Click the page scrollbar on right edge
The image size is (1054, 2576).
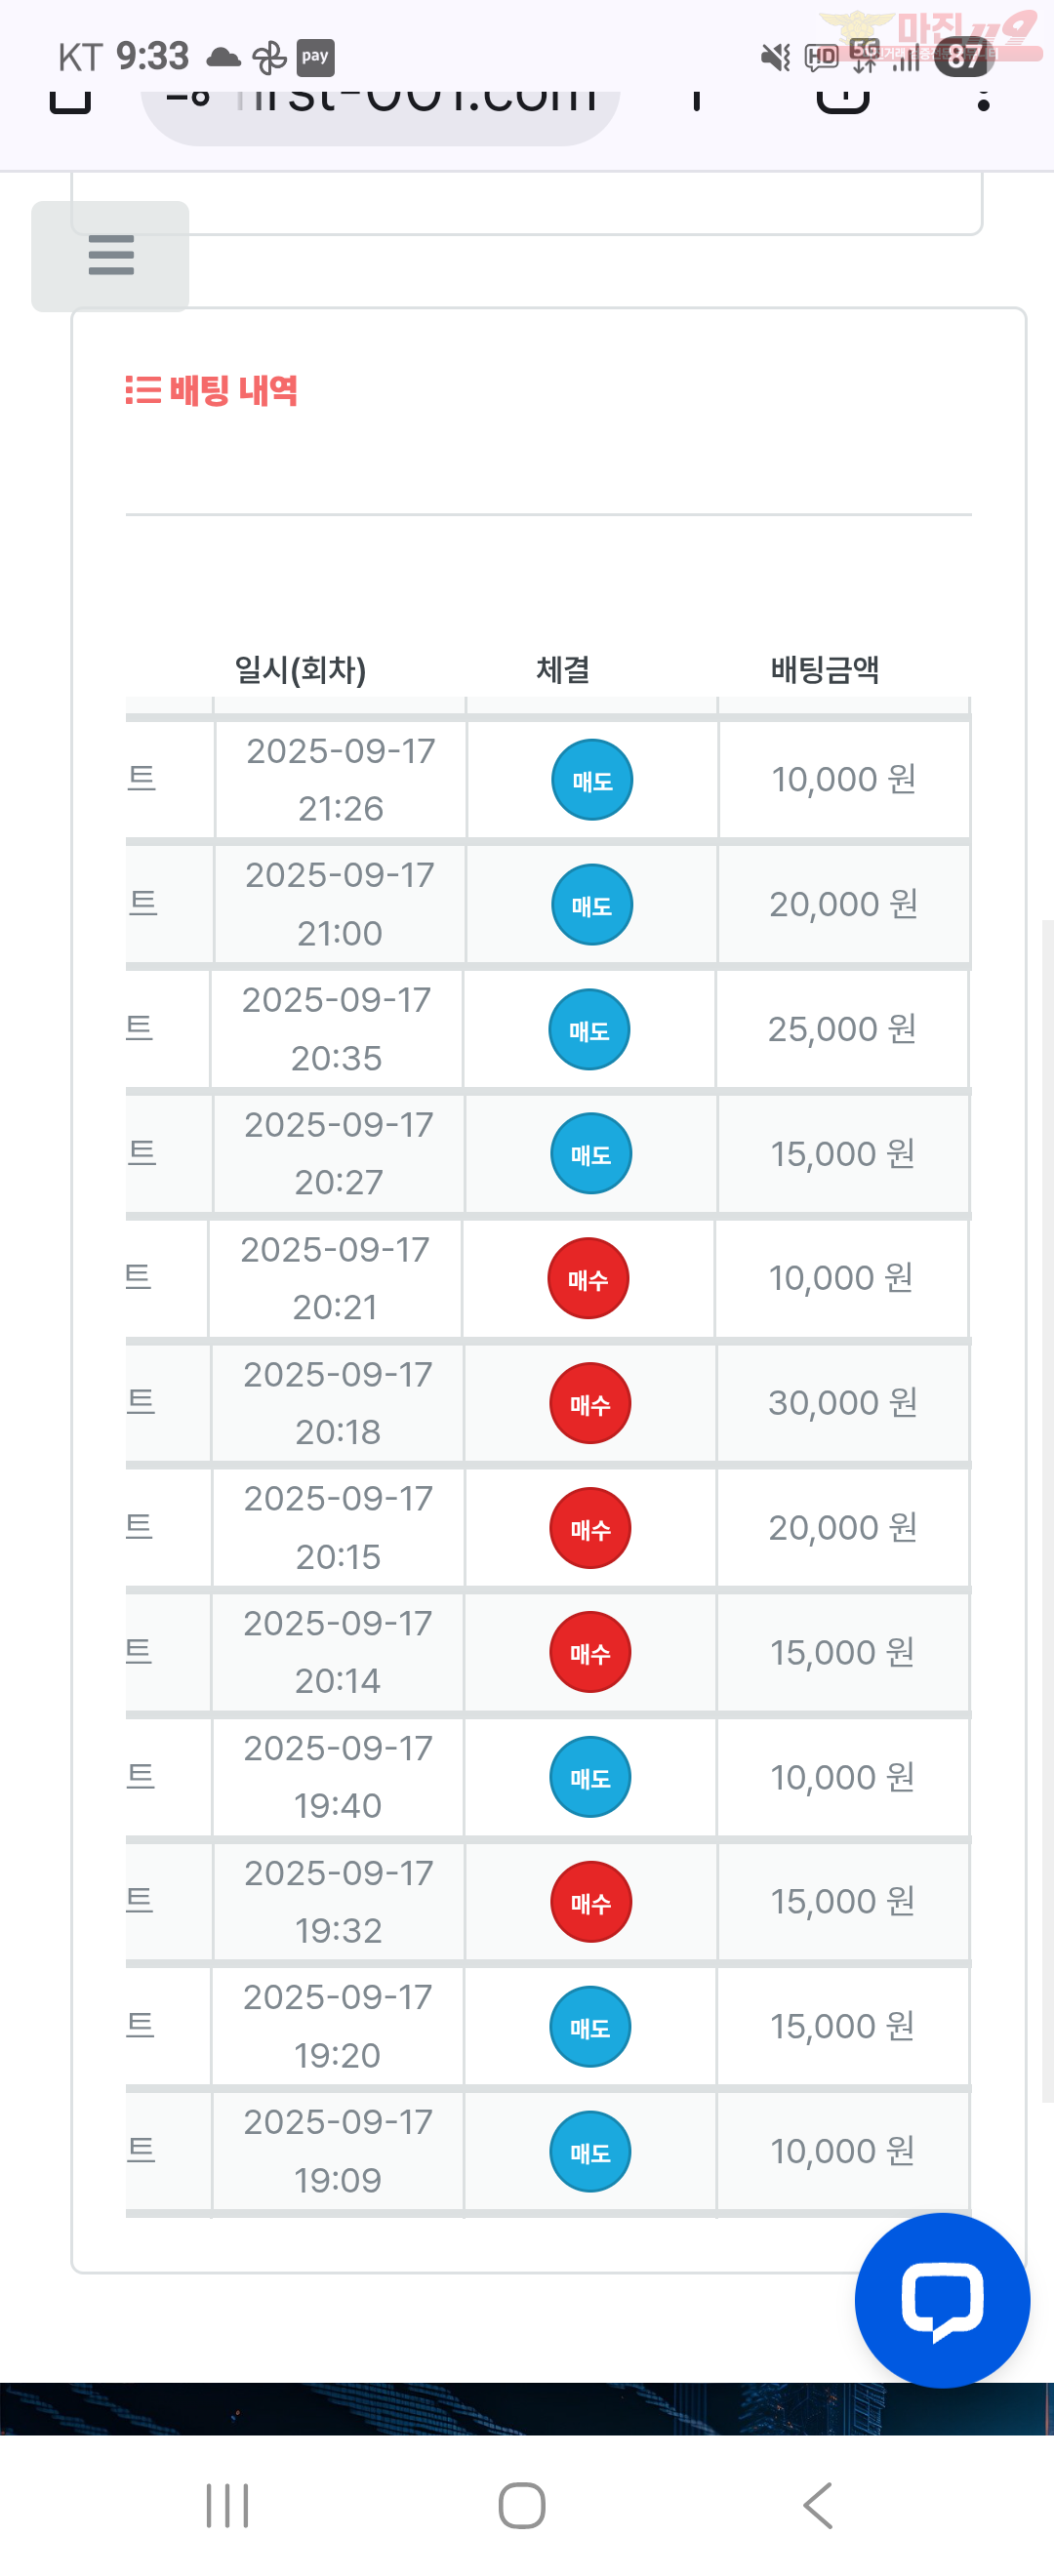(x=1047, y=1510)
